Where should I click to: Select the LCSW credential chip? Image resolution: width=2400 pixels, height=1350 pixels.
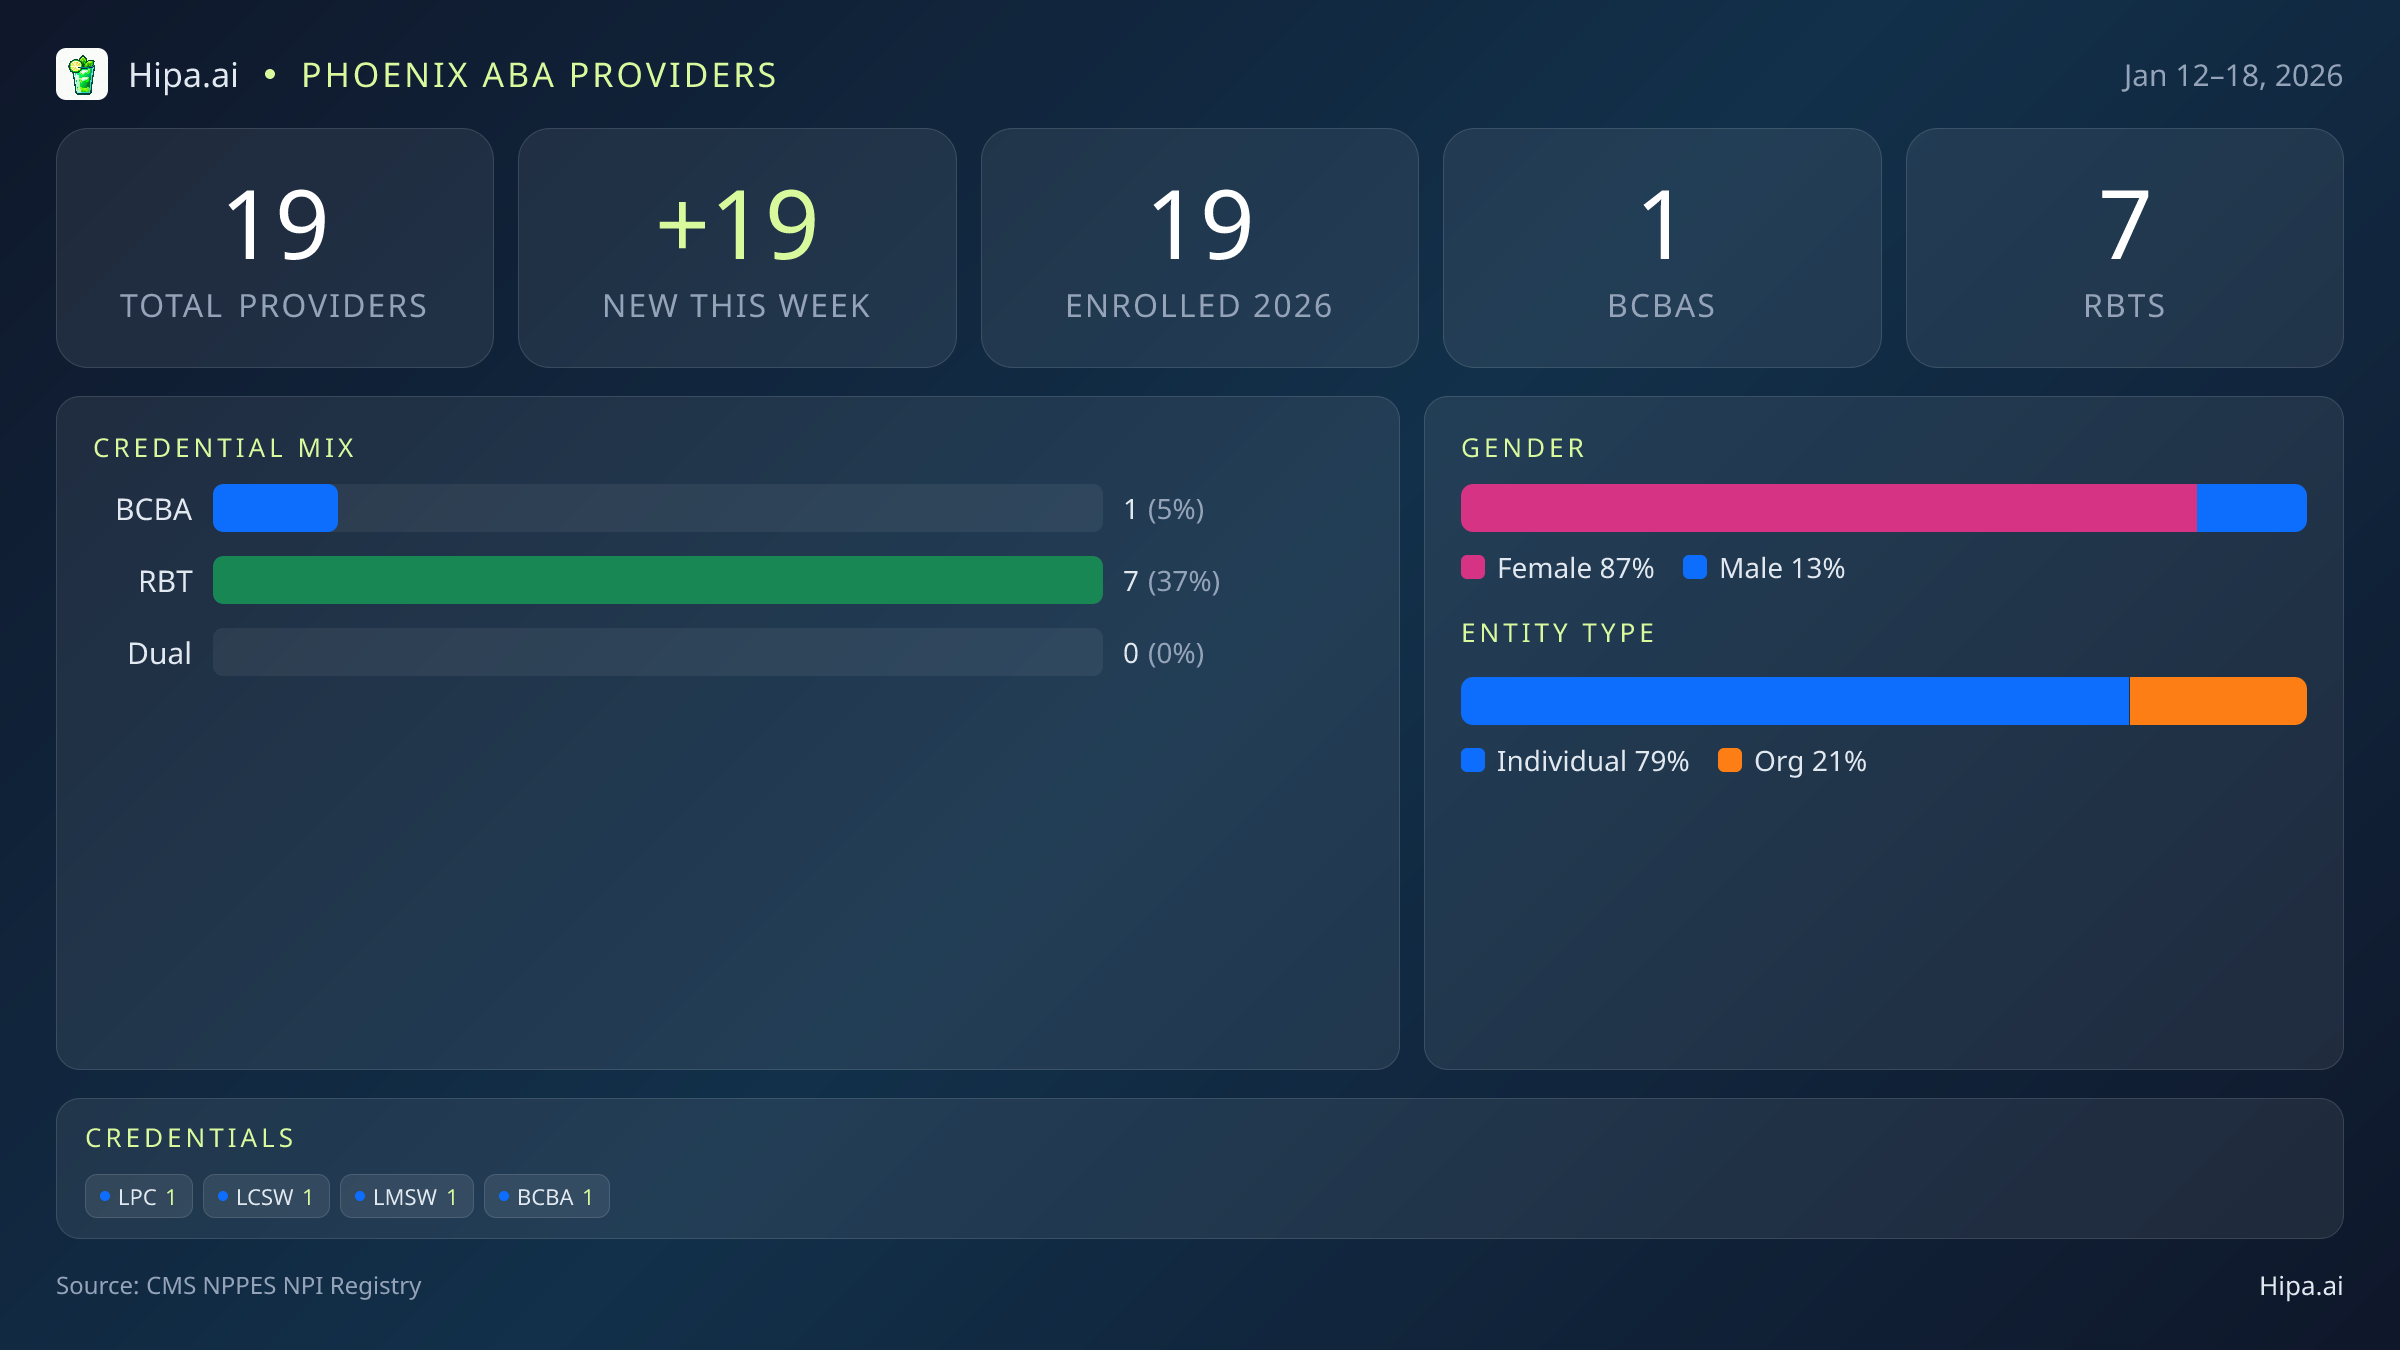[x=266, y=1197]
